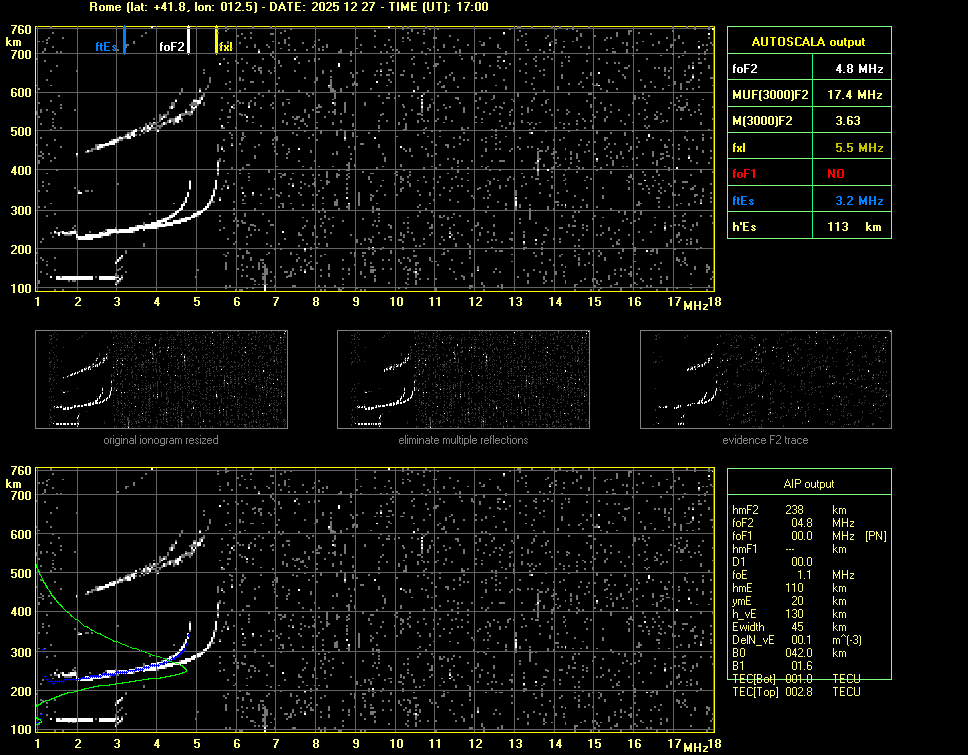The height and width of the screenshot is (755, 968).
Task: Click the 'original ionogram resized' thumbnail
Action: (x=161, y=380)
